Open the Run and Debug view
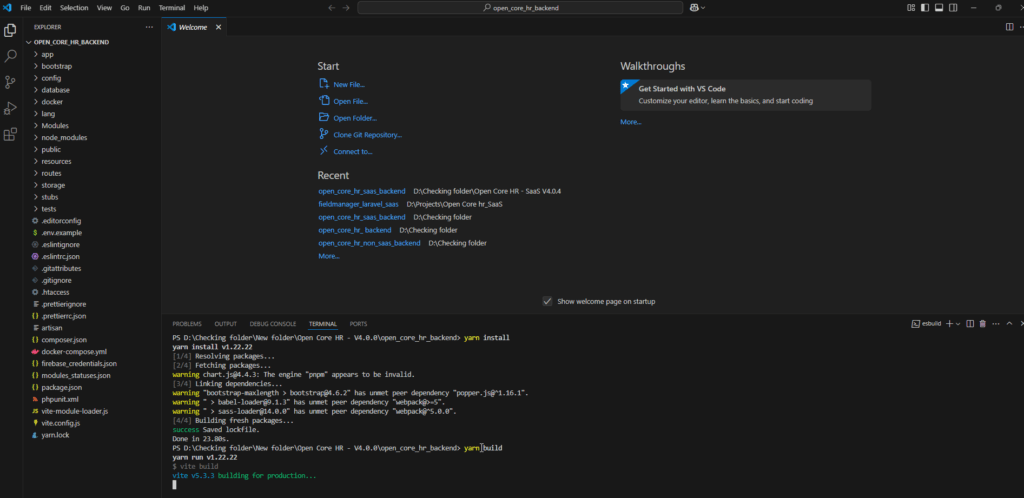The width and height of the screenshot is (1024, 498). [10, 108]
